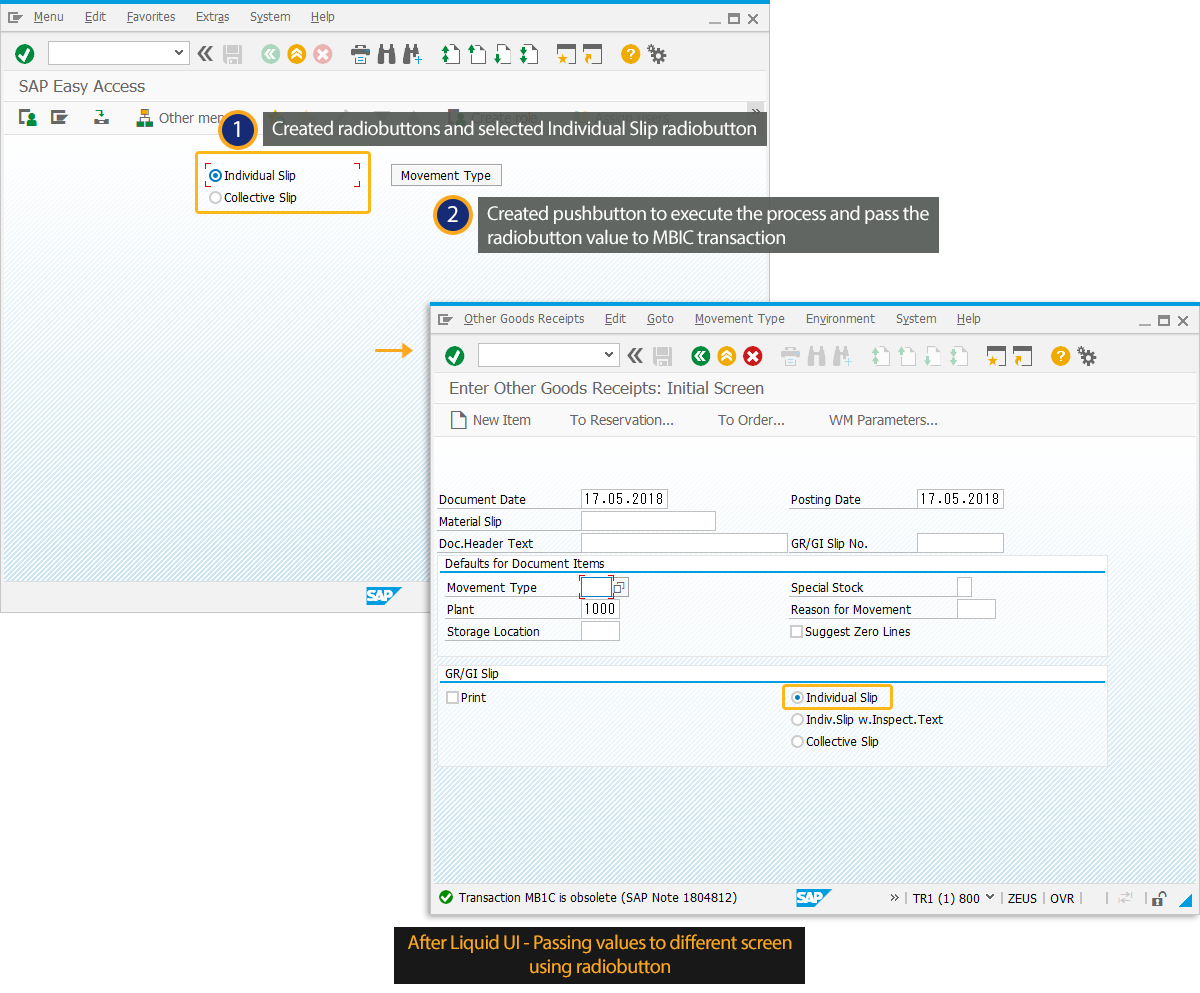Click the Reason for Movement input field
1200x993 pixels.
976,609
